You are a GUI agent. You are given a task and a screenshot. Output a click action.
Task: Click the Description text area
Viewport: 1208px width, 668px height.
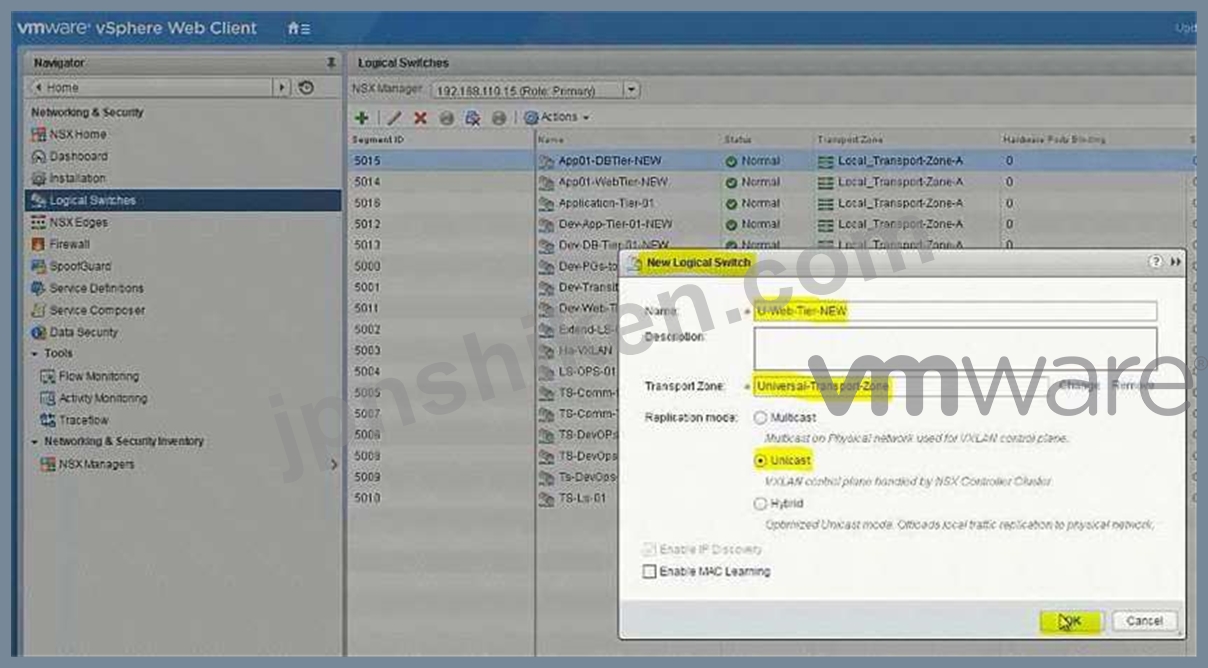coord(955,349)
